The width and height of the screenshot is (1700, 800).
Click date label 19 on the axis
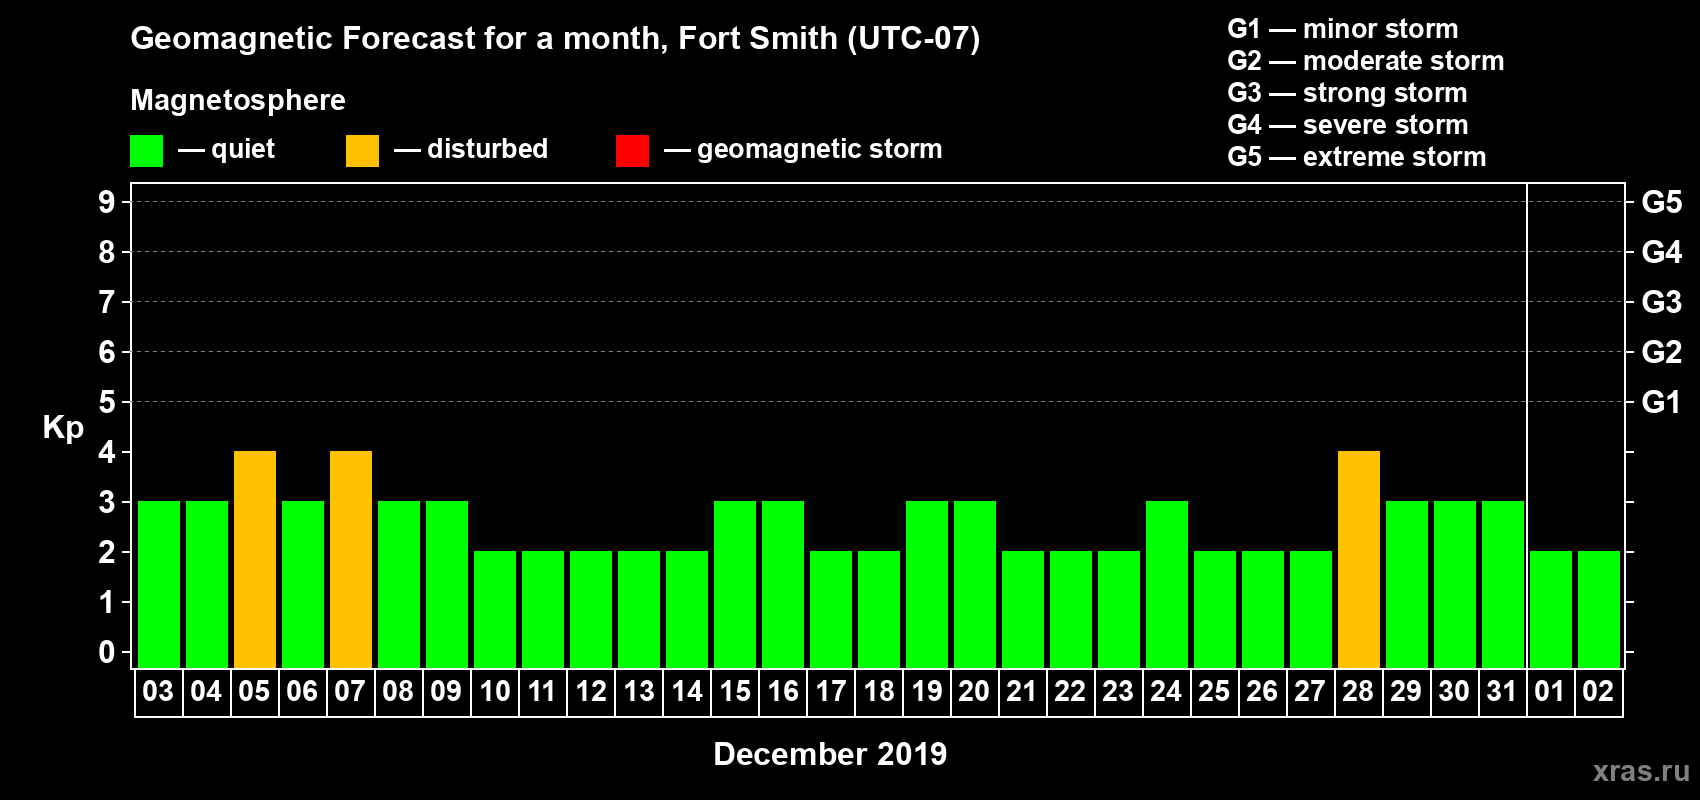click(x=926, y=691)
